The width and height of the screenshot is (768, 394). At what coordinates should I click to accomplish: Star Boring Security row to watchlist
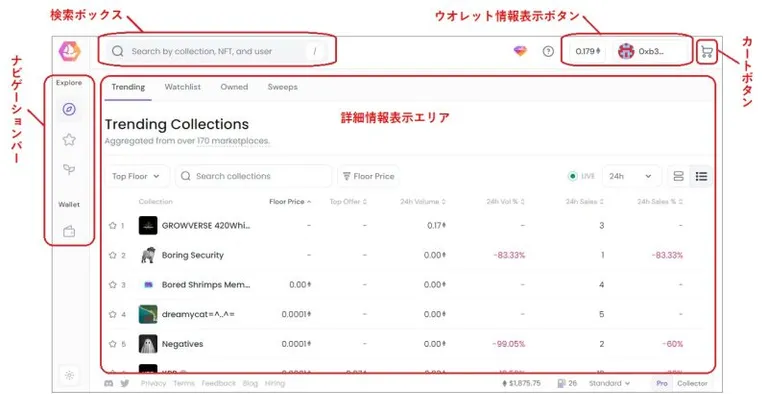pyautogui.click(x=112, y=255)
